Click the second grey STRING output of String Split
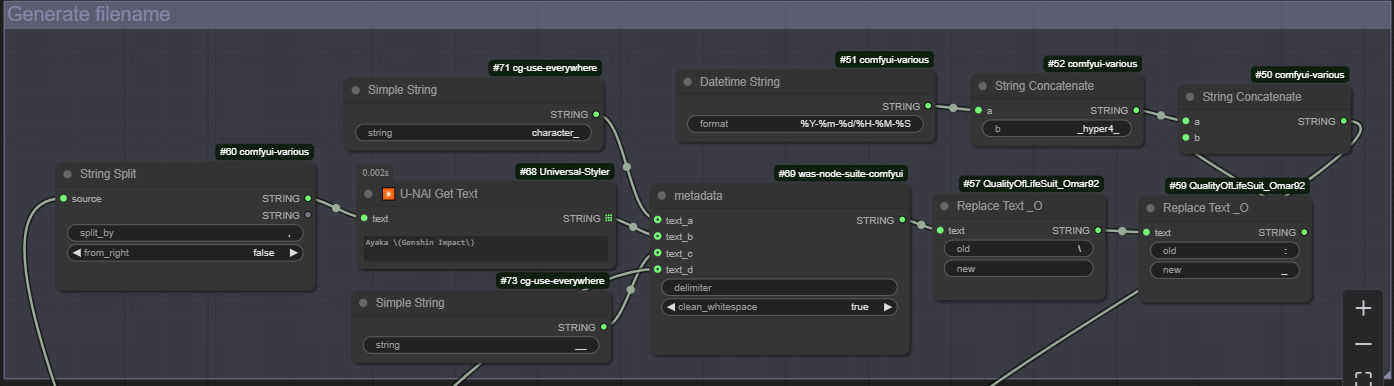This screenshot has height=386, width=1394. click(308, 215)
